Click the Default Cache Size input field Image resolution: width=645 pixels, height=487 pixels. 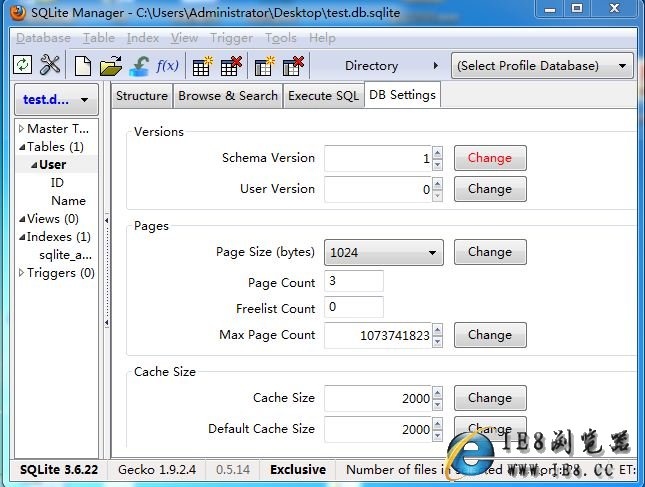[x=378, y=429]
